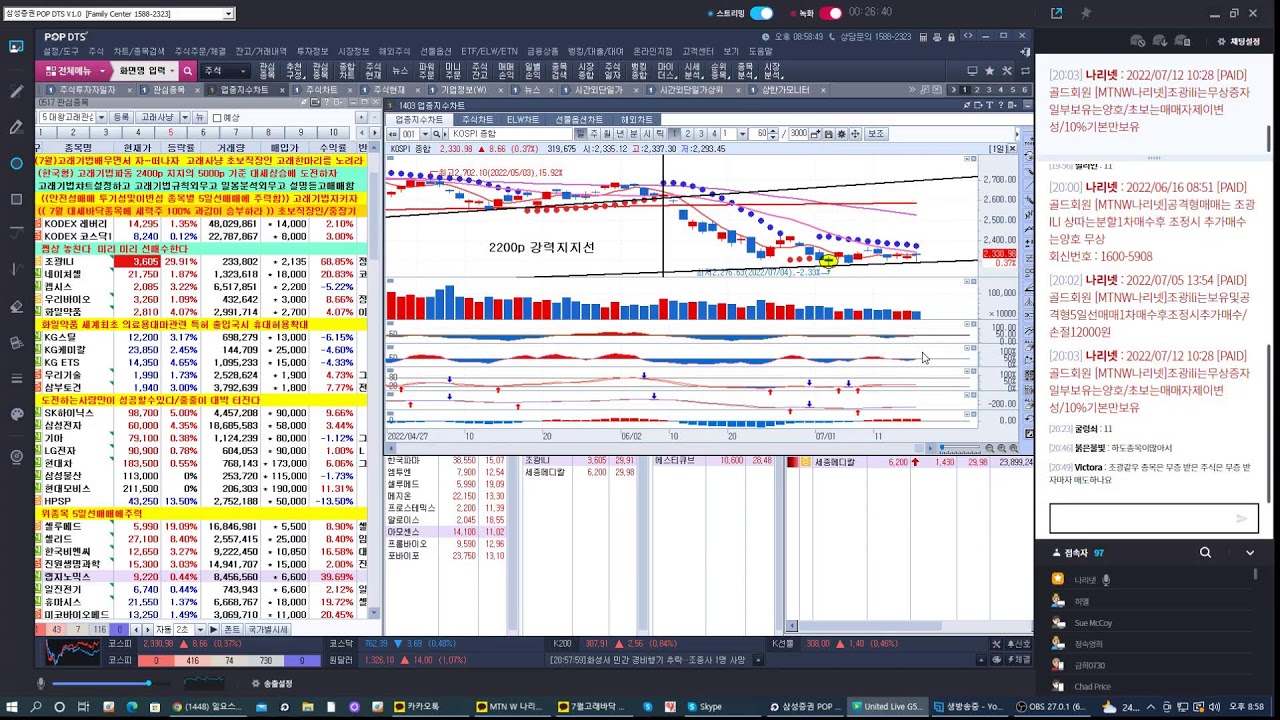
Task: Click the pin icon above chat
Action: pos(1086,13)
